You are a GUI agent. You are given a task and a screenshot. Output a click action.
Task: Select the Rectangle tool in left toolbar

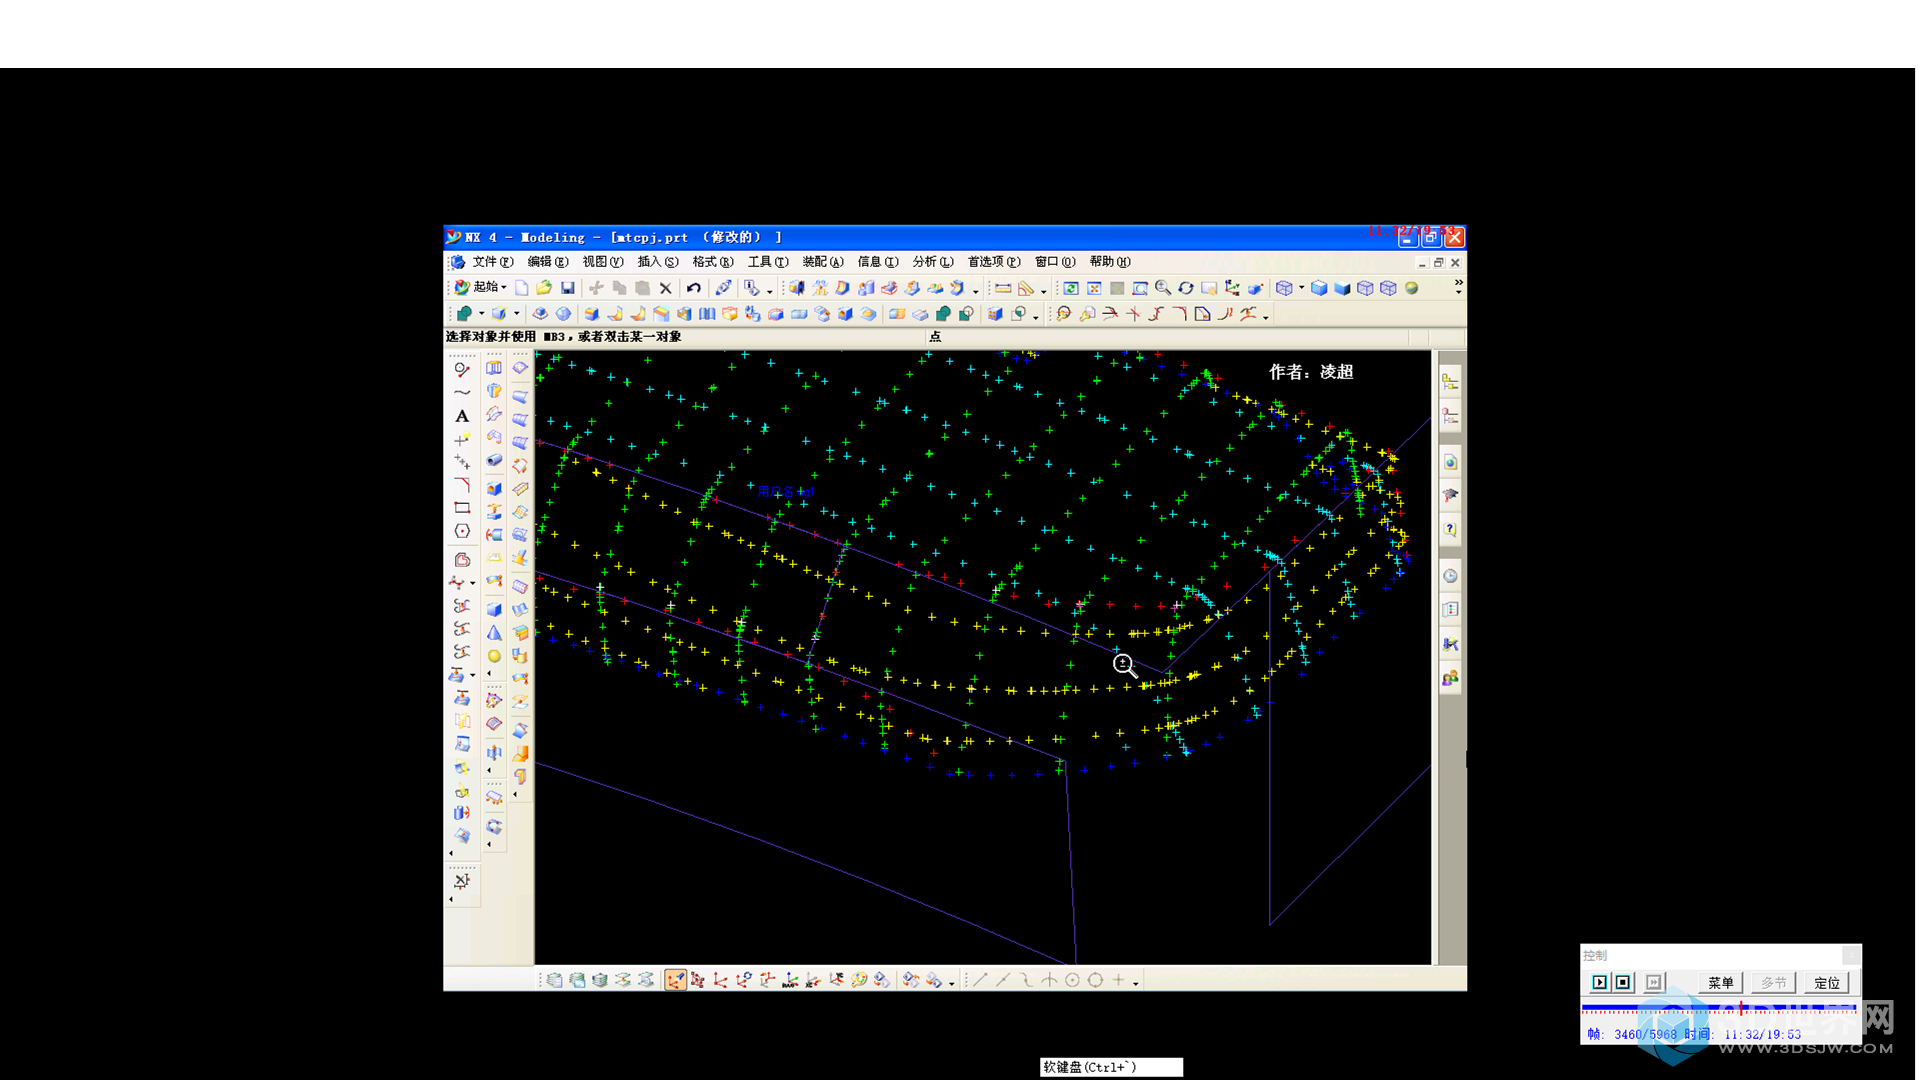point(462,508)
